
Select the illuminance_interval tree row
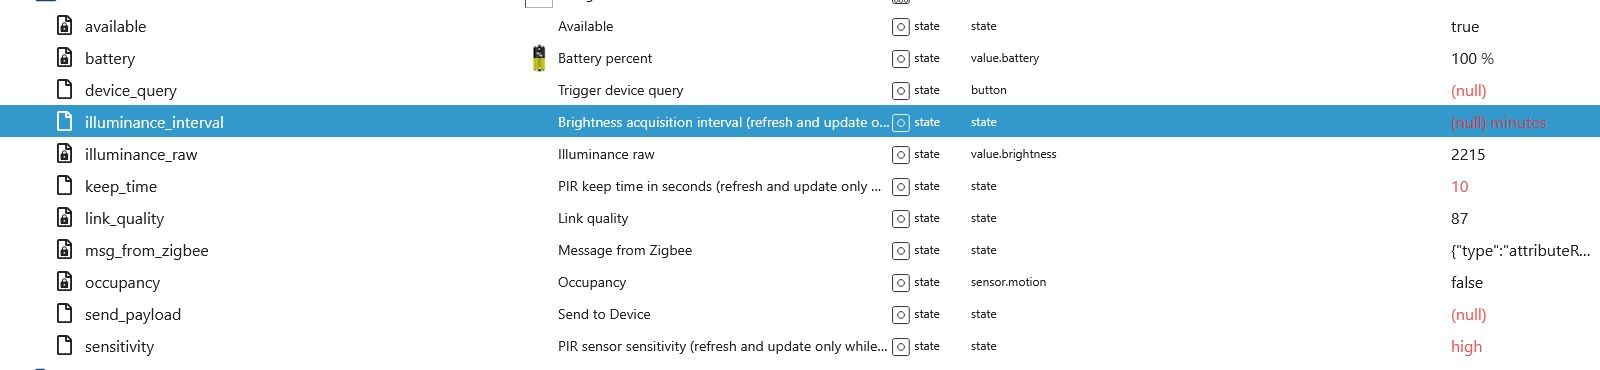pos(800,122)
